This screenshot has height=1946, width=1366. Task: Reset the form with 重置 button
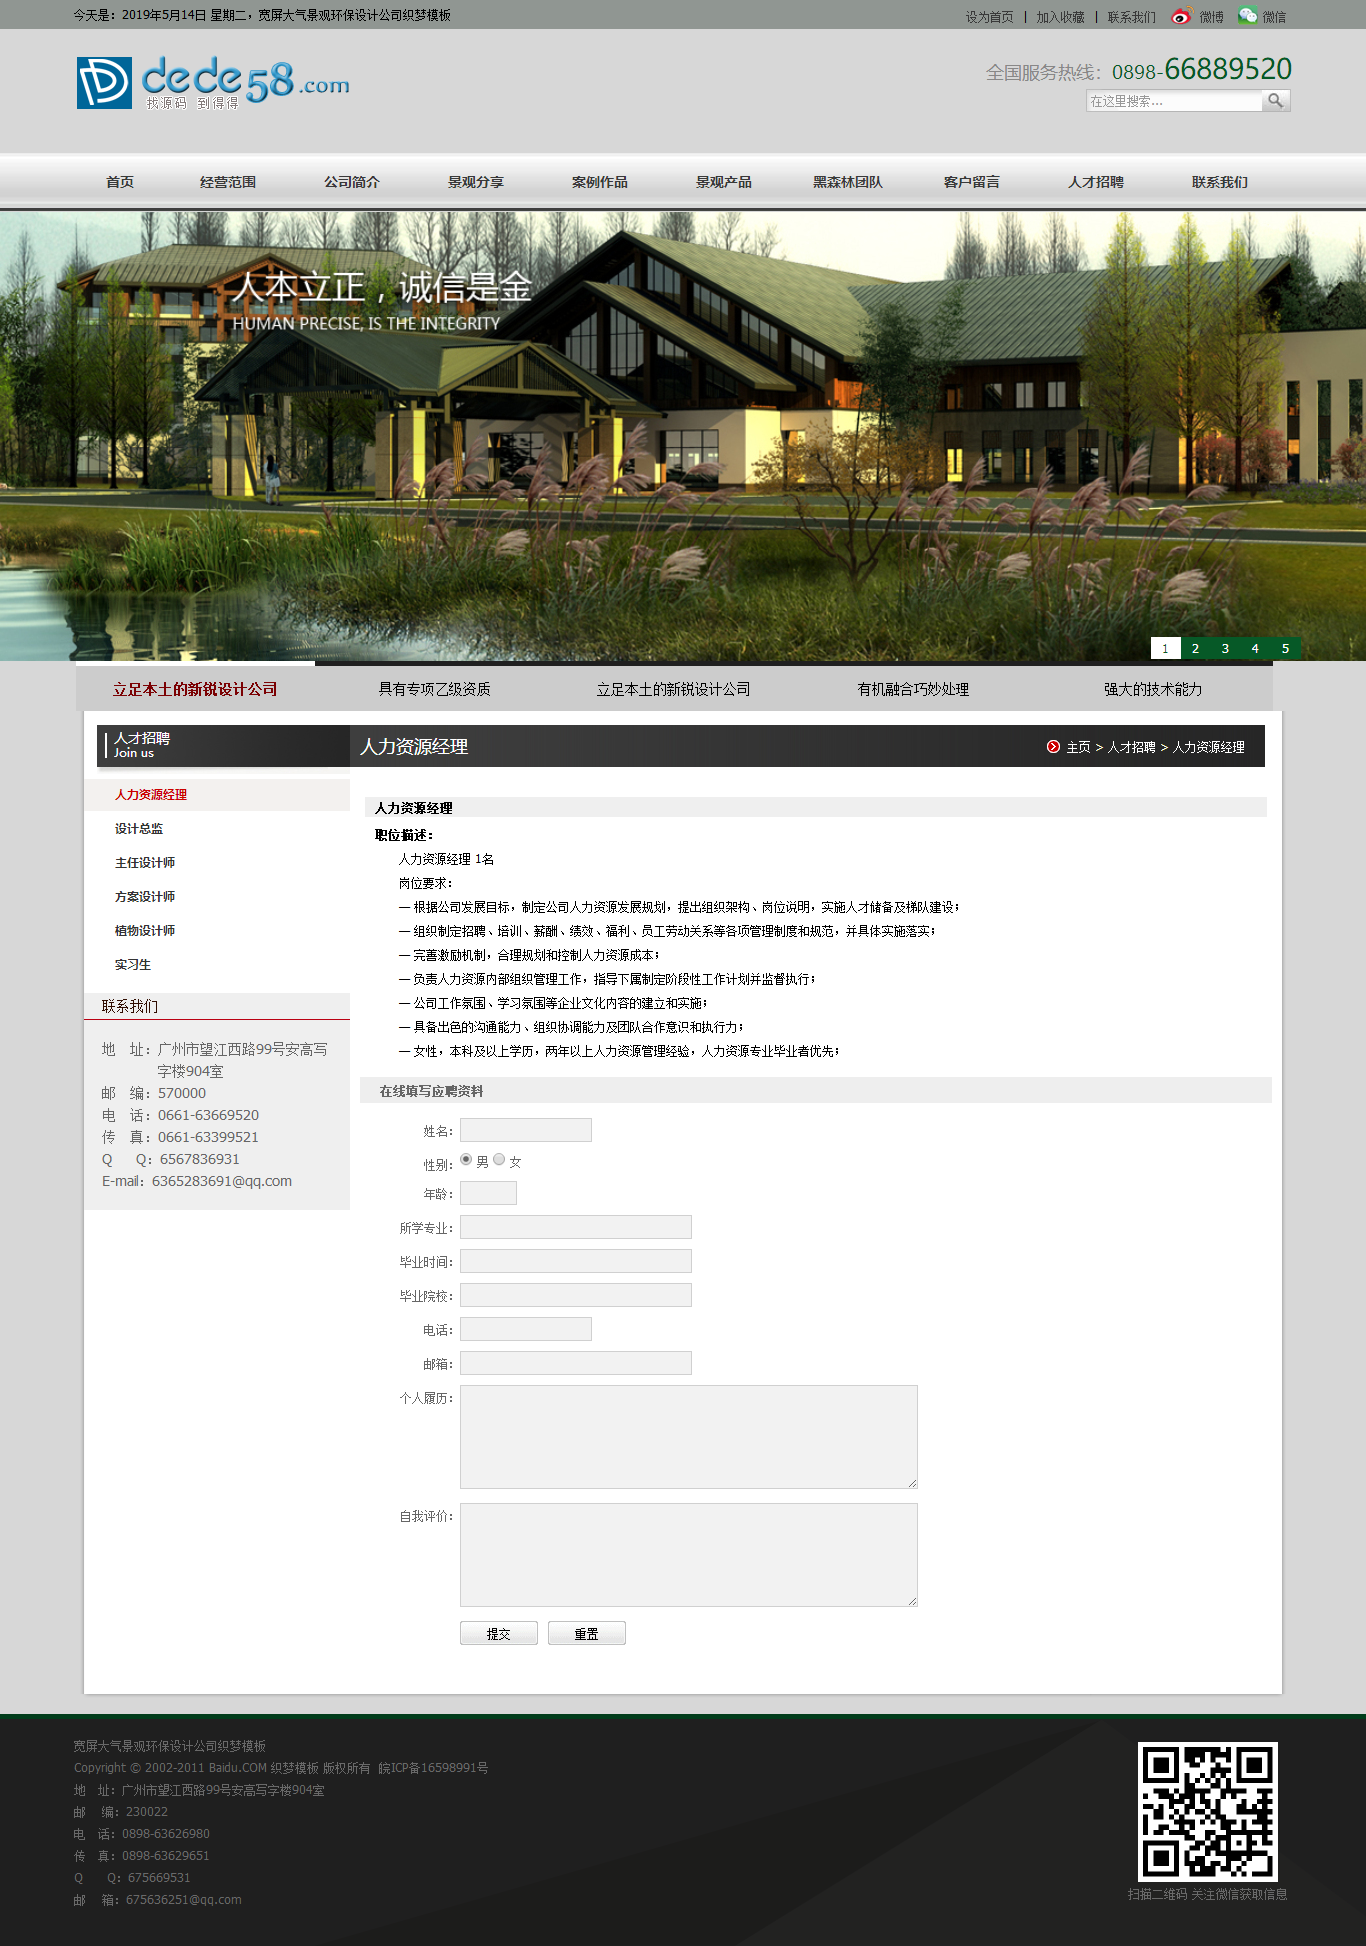(x=587, y=1633)
